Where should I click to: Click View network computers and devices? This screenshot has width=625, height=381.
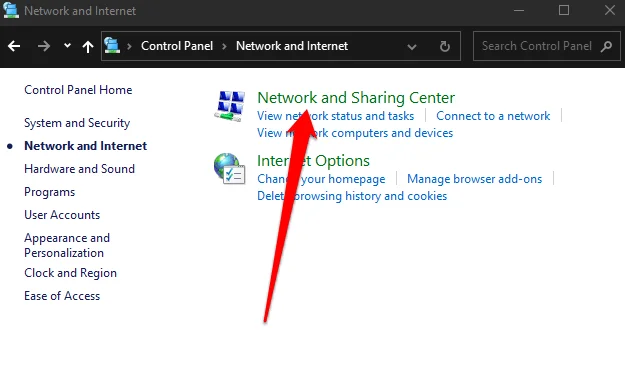point(355,133)
